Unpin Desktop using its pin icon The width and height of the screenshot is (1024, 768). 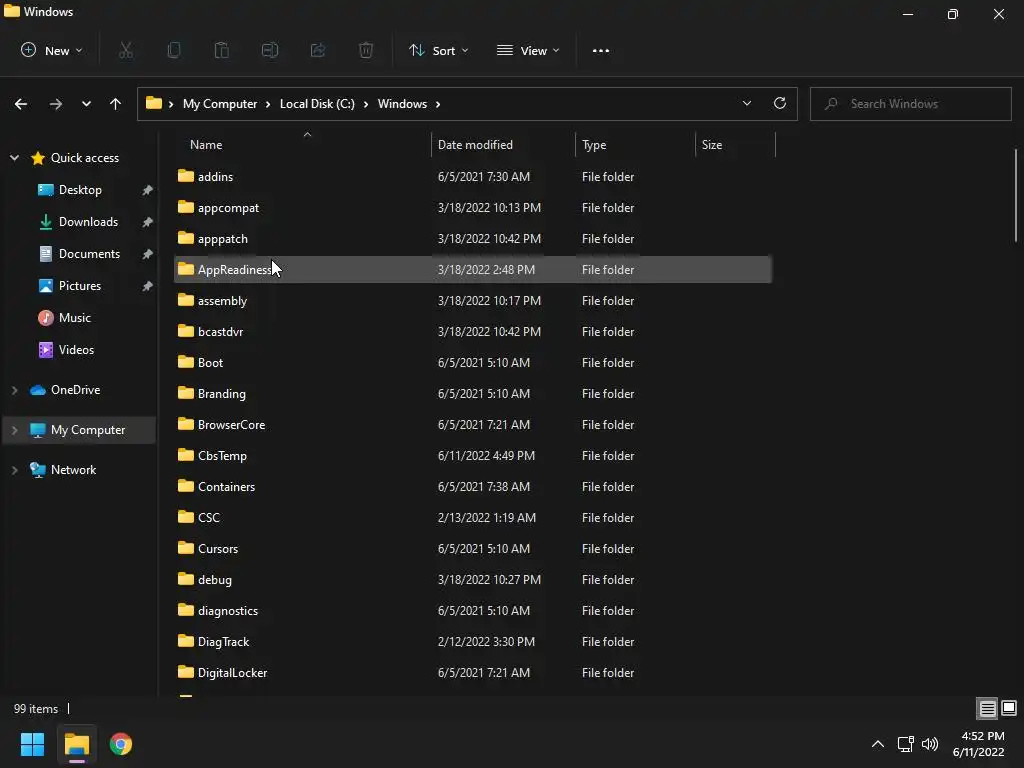click(x=148, y=190)
